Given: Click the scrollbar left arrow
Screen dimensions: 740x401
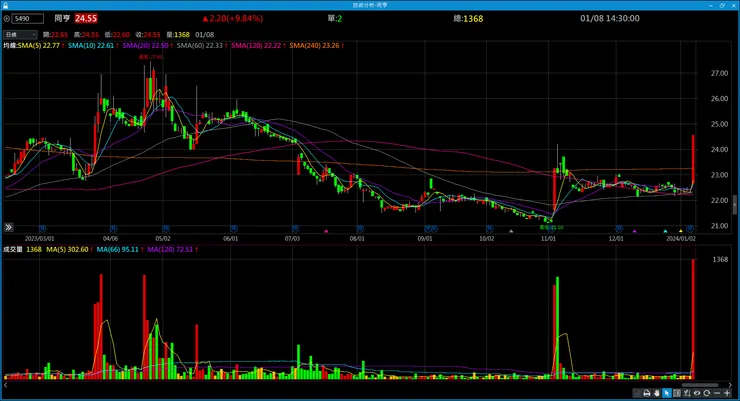Looking at the screenshot, I should pyautogui.click(x=6, y=385).
